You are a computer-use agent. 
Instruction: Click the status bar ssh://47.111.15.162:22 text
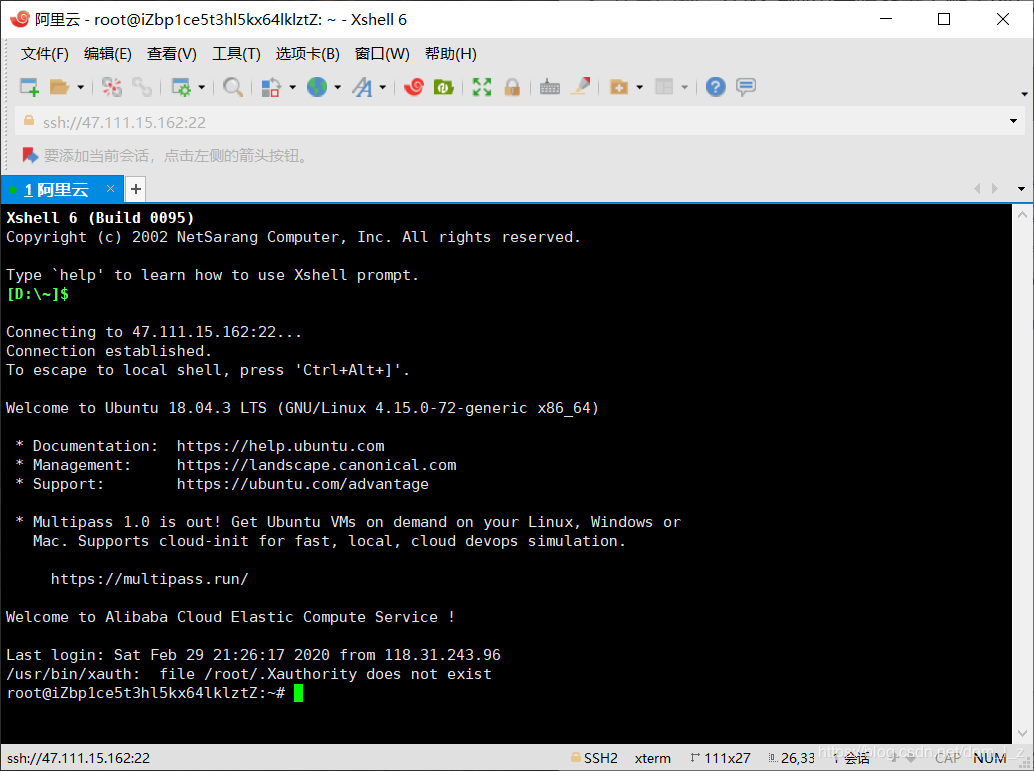(x=78, y=758)
